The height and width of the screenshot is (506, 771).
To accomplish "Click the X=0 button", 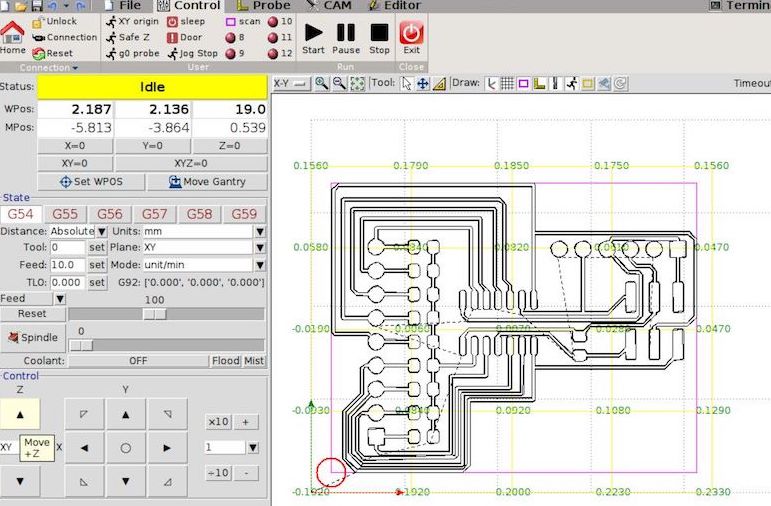I will click(x=75, y=146).
